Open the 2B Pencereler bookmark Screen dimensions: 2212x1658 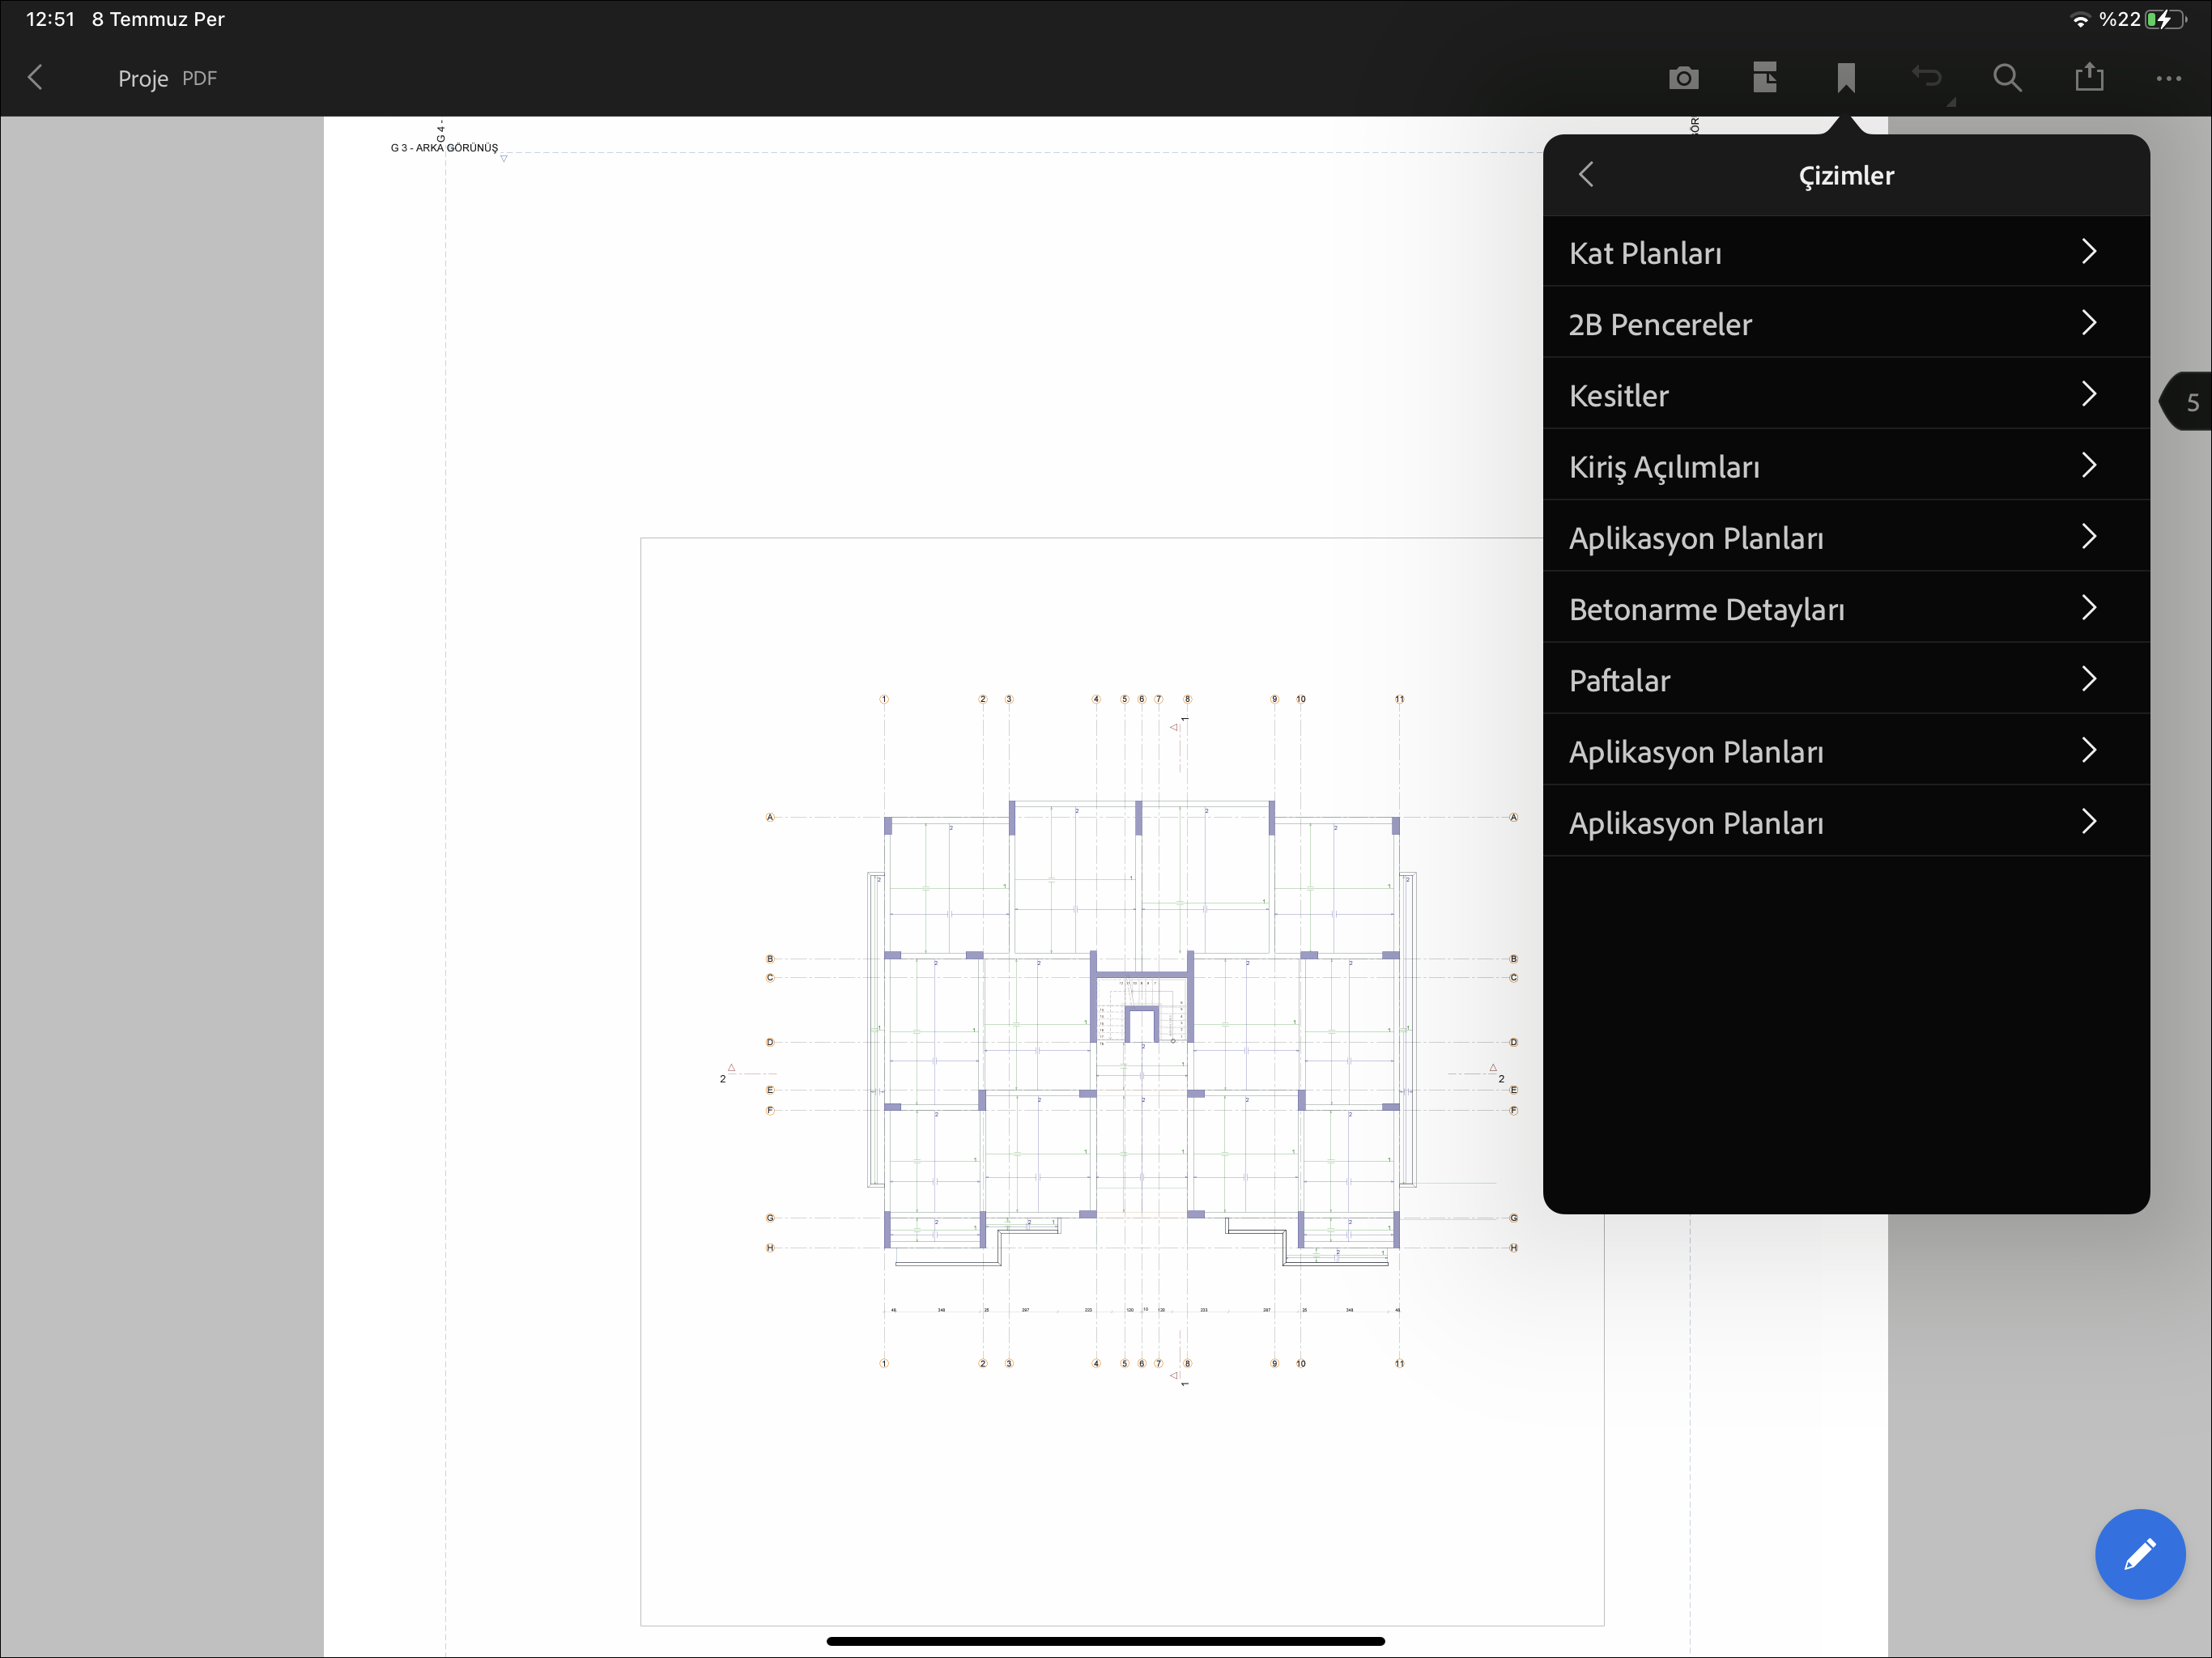coord(1660,324)
